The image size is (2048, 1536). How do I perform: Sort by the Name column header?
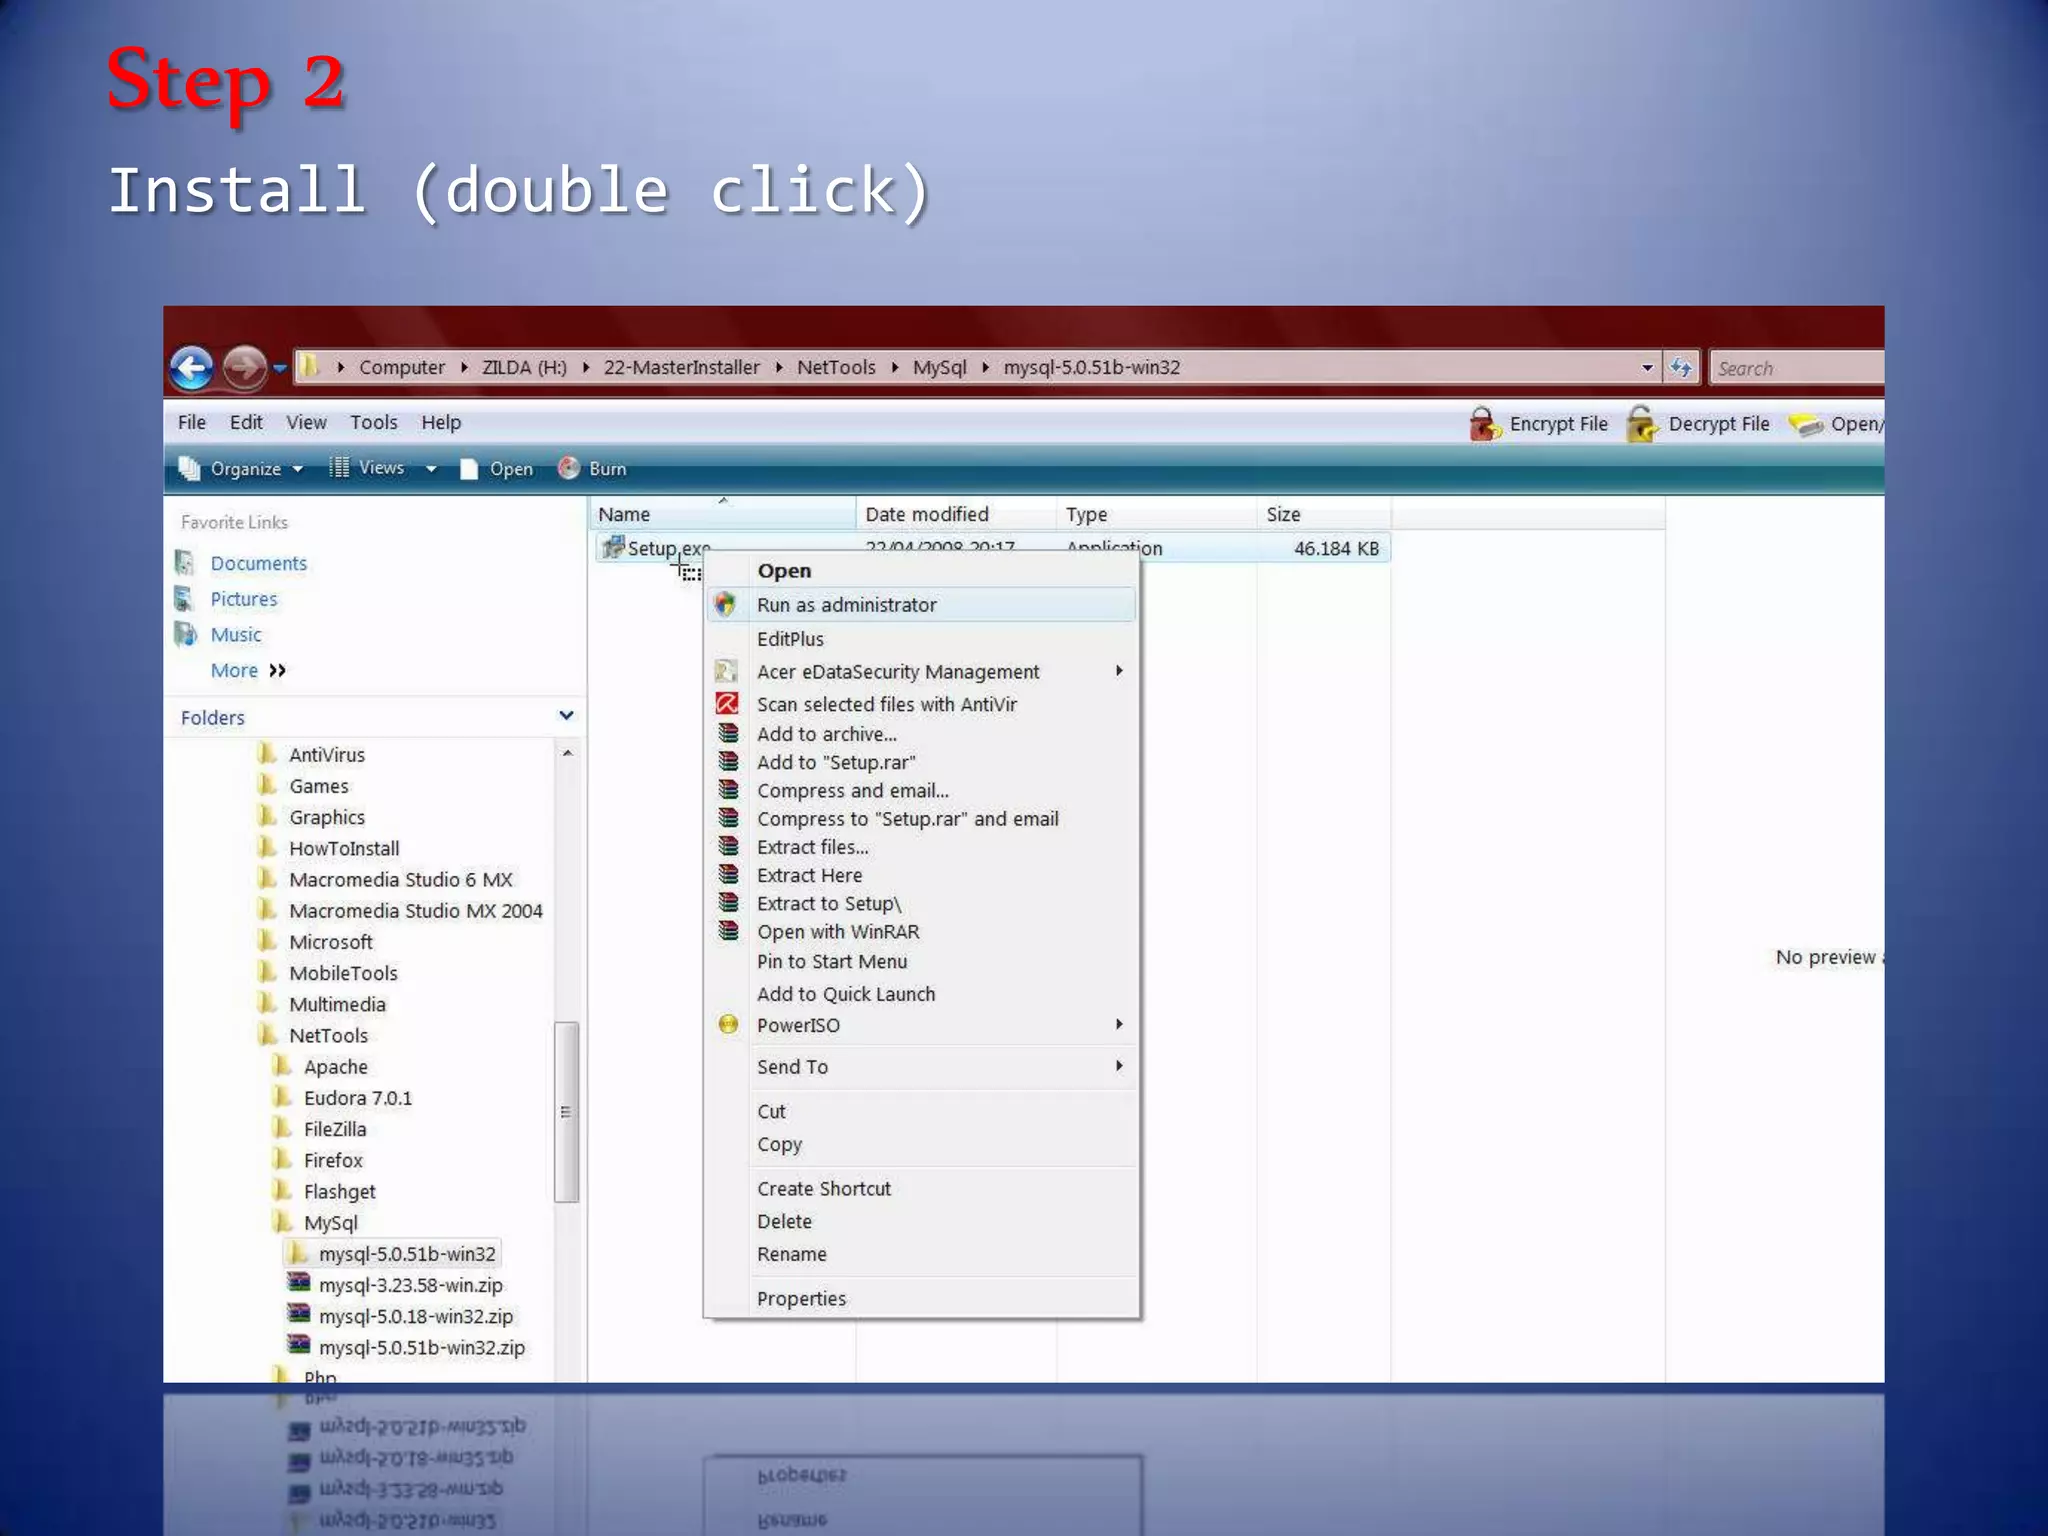(x=722, y=514)
